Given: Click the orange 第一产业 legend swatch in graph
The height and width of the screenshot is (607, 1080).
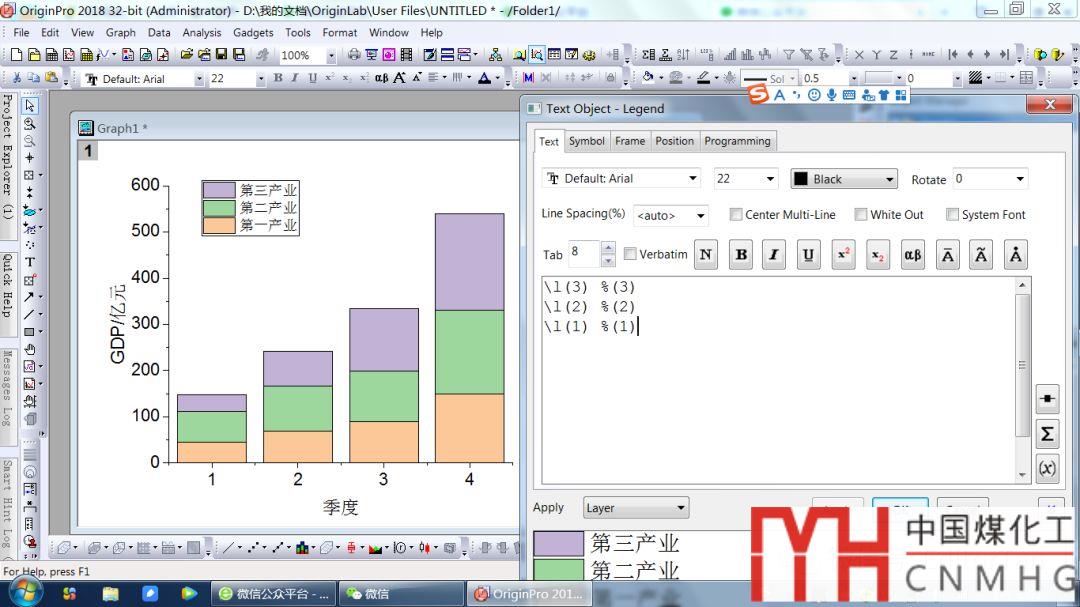Looking at the screenshot, I should tap(219, 225).
